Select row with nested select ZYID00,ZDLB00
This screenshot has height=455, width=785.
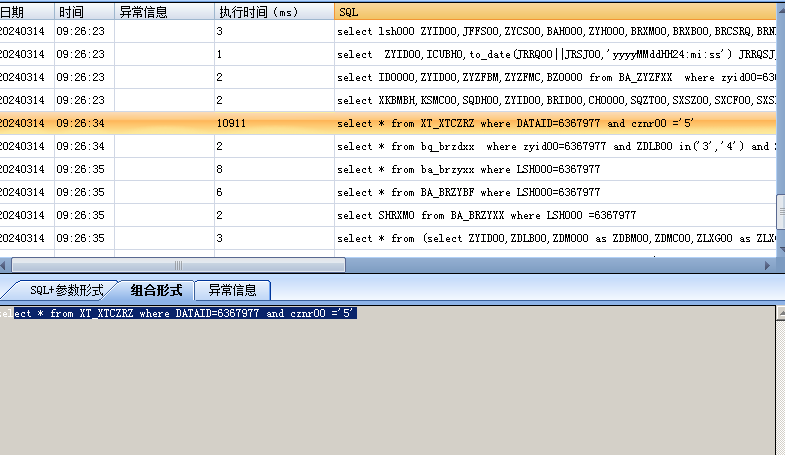coord(388,238)
